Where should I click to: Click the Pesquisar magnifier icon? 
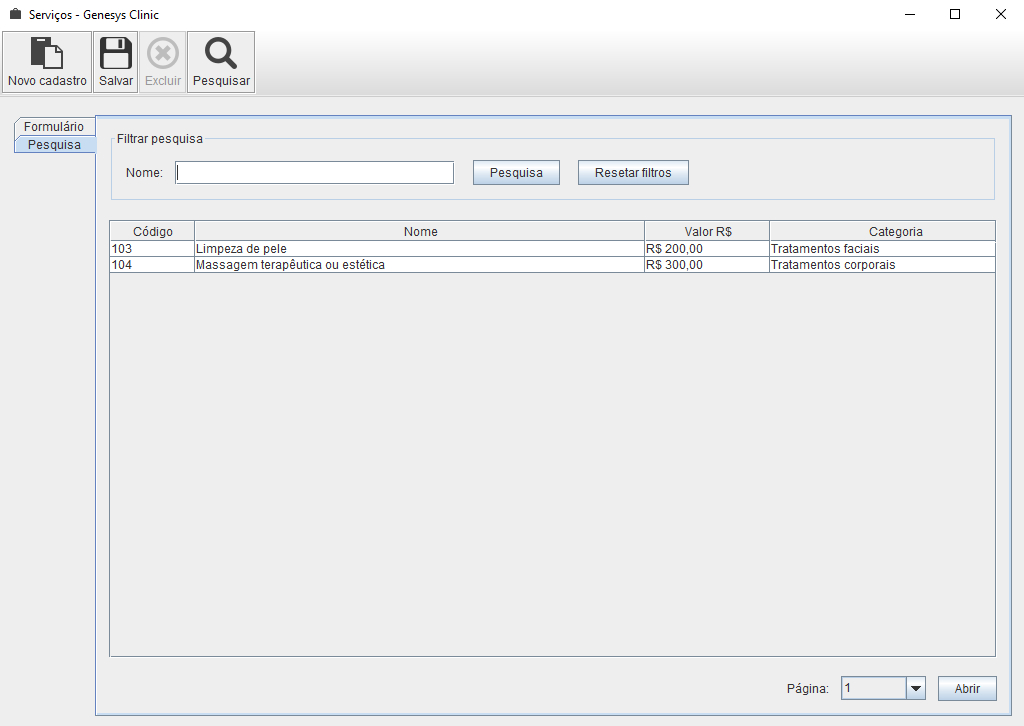coord(221,53)
